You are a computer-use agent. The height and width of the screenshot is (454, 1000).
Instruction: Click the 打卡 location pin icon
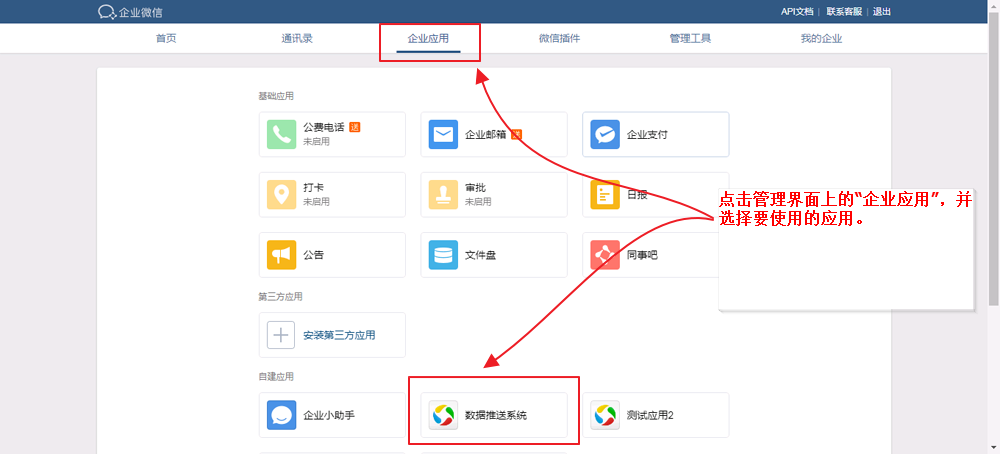[x=282, y=194]
